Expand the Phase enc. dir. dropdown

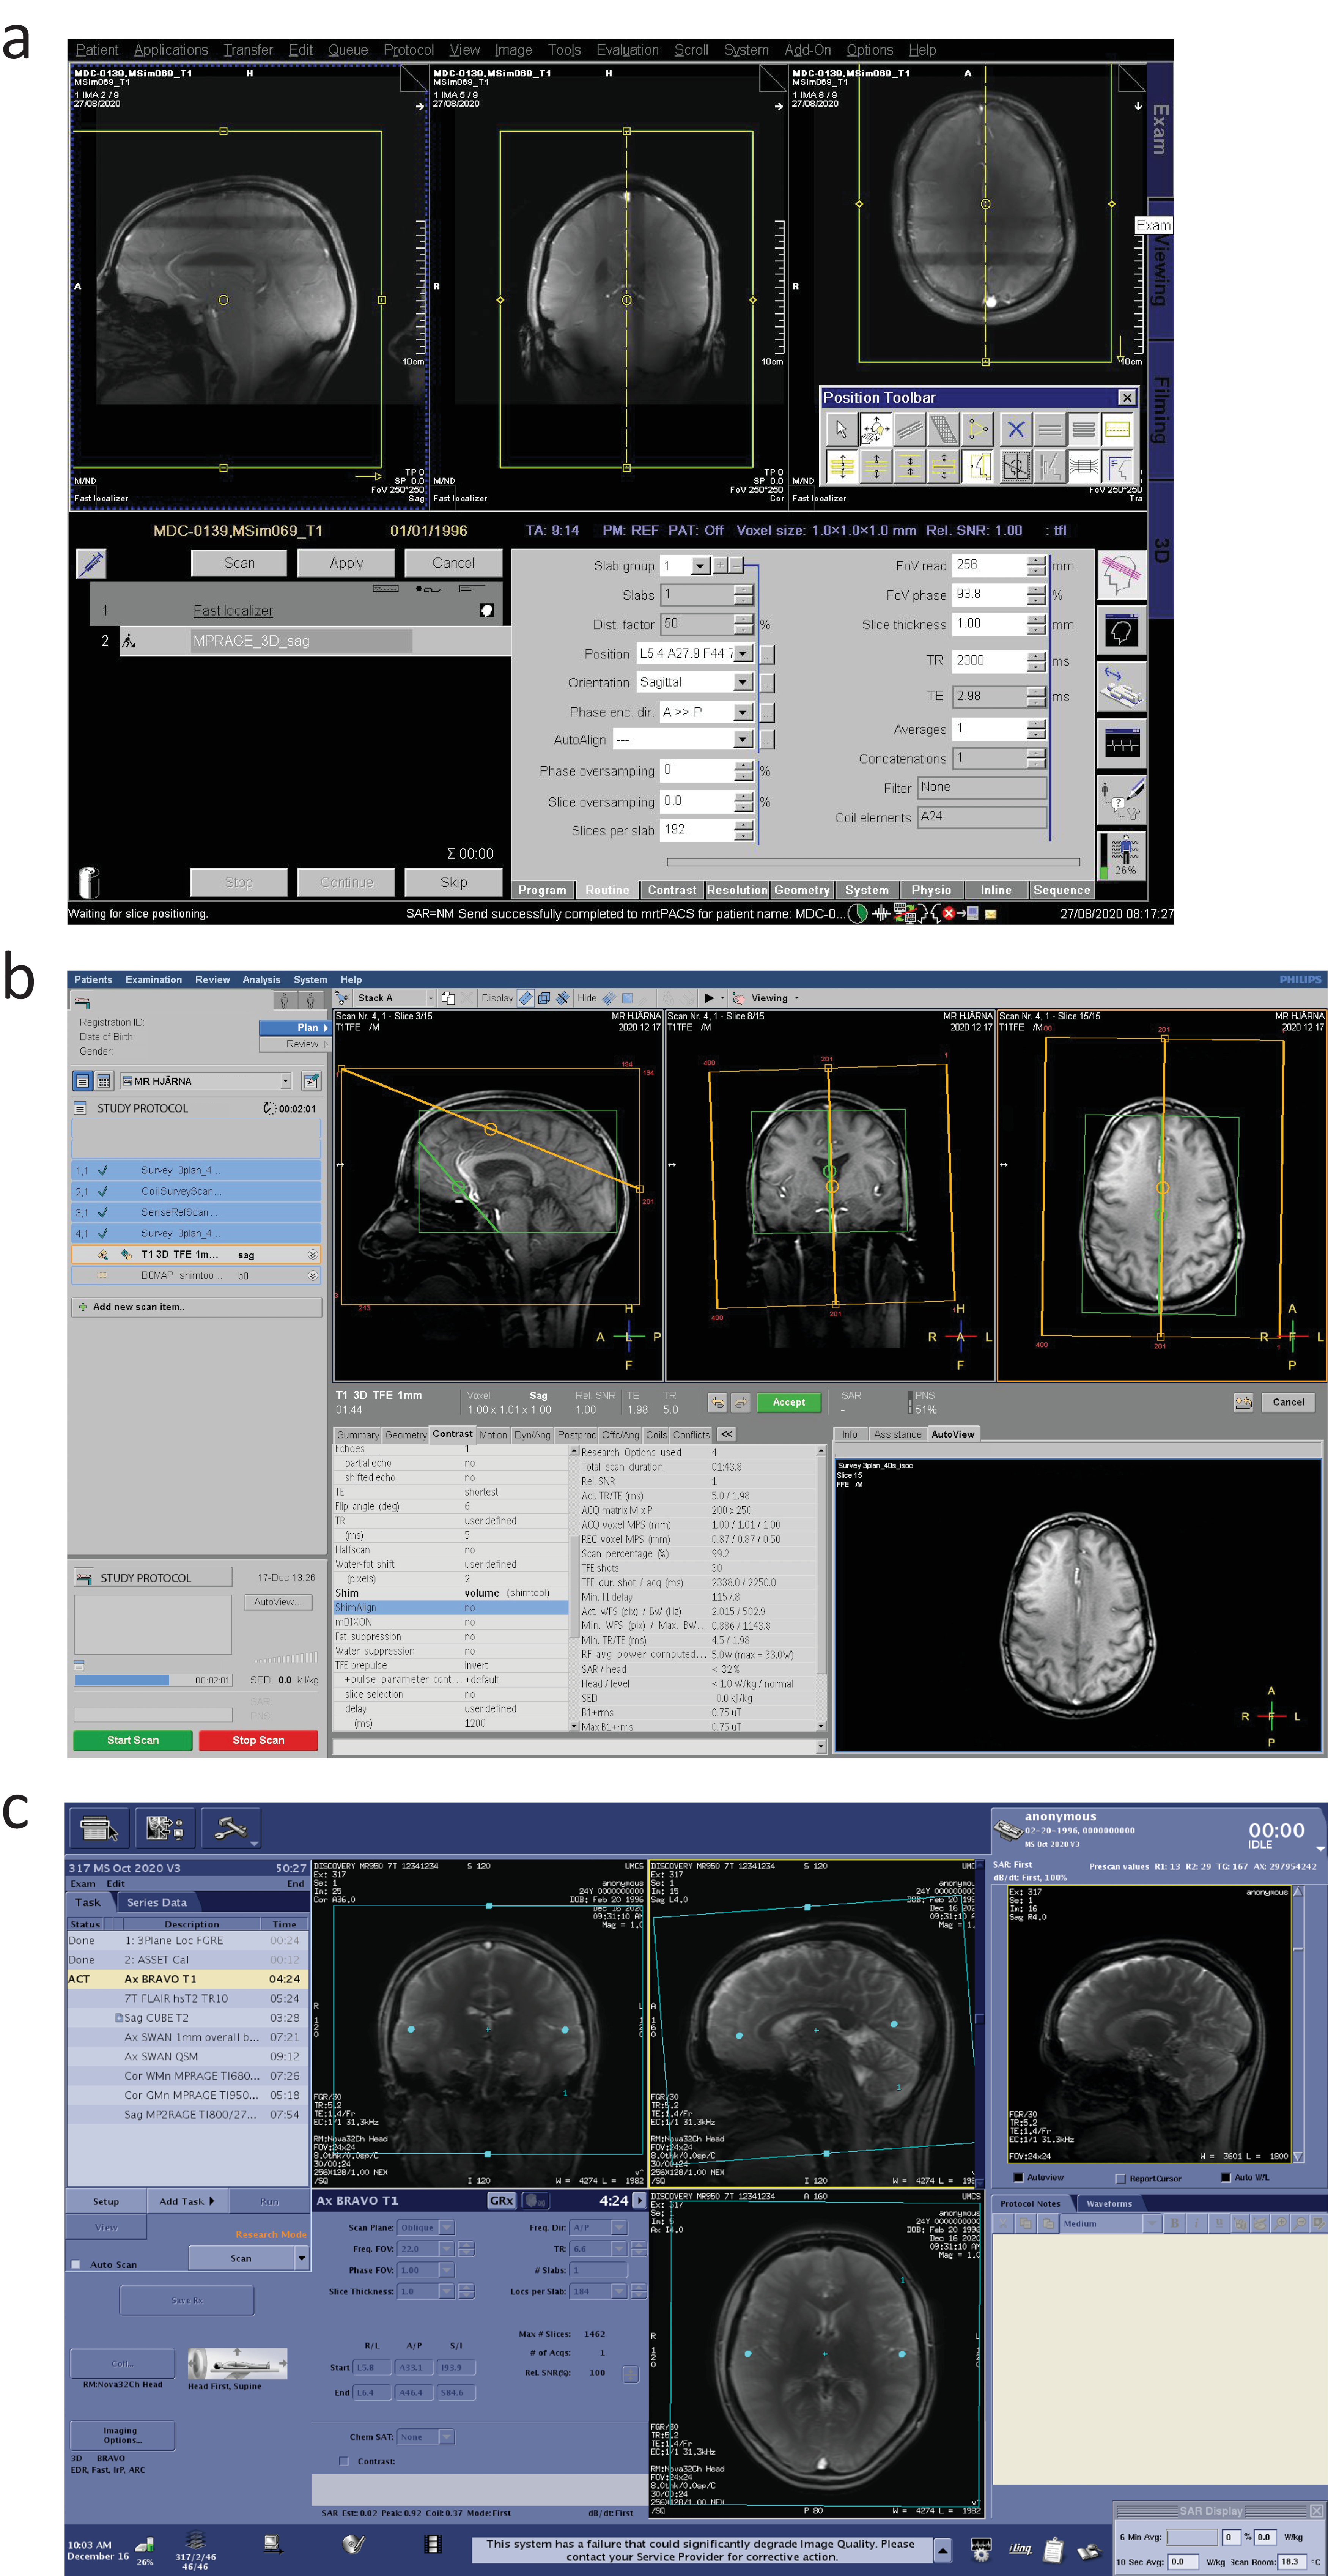[x=742, y=712]
